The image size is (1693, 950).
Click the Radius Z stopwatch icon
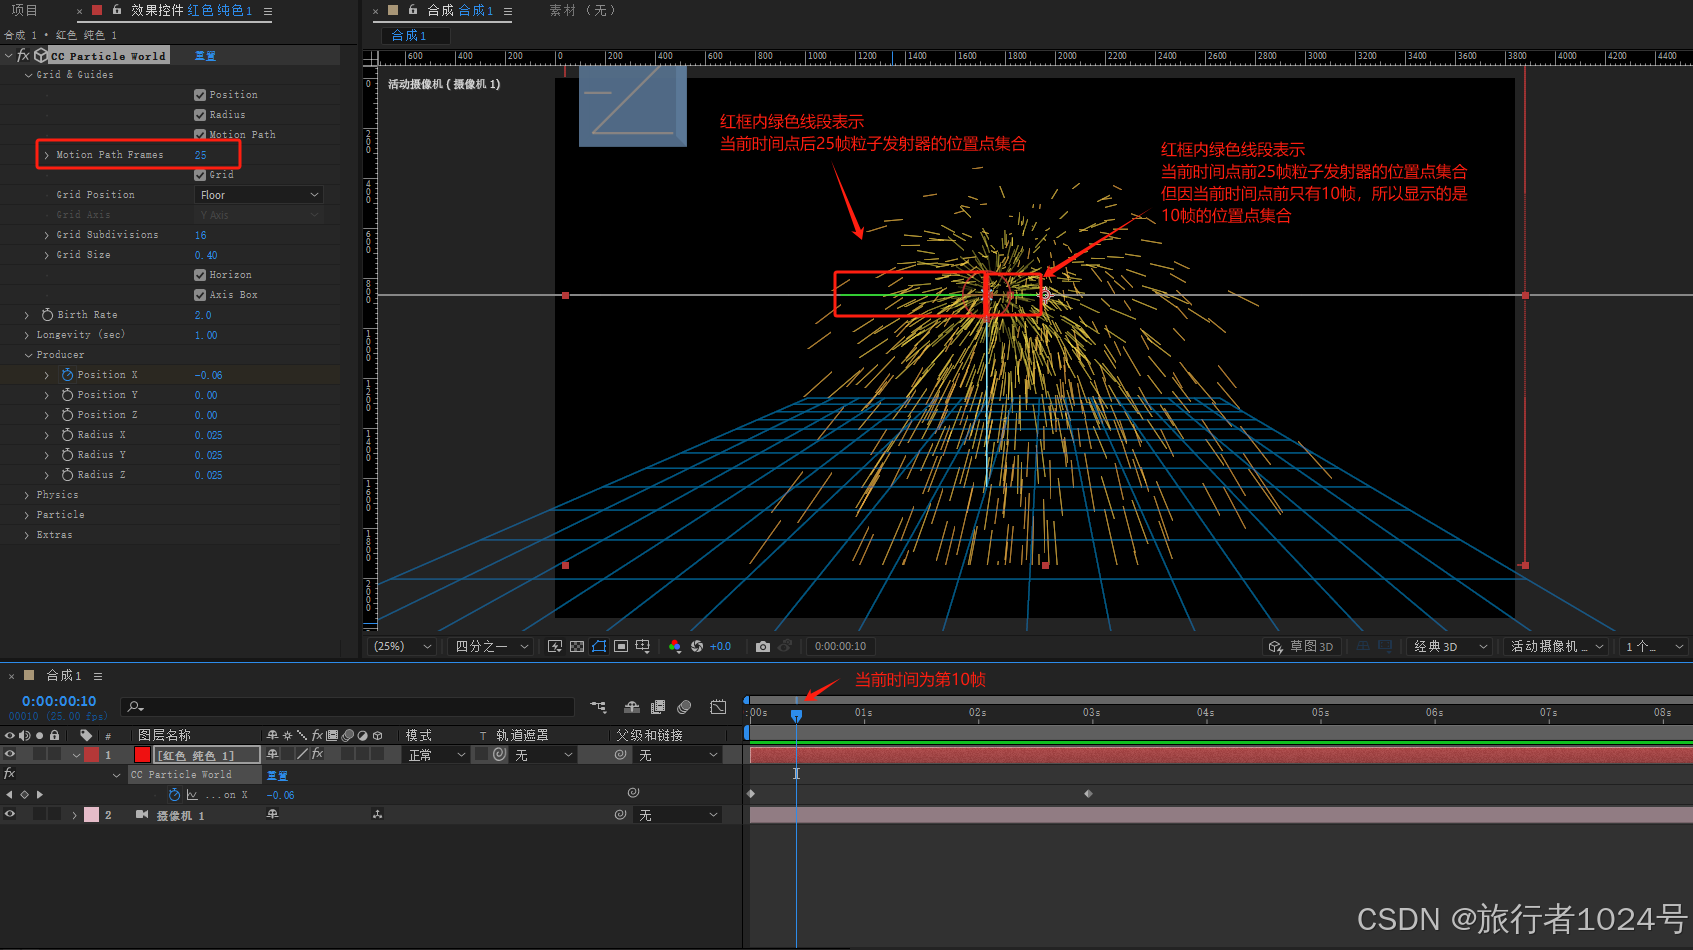tap(67, 475)
